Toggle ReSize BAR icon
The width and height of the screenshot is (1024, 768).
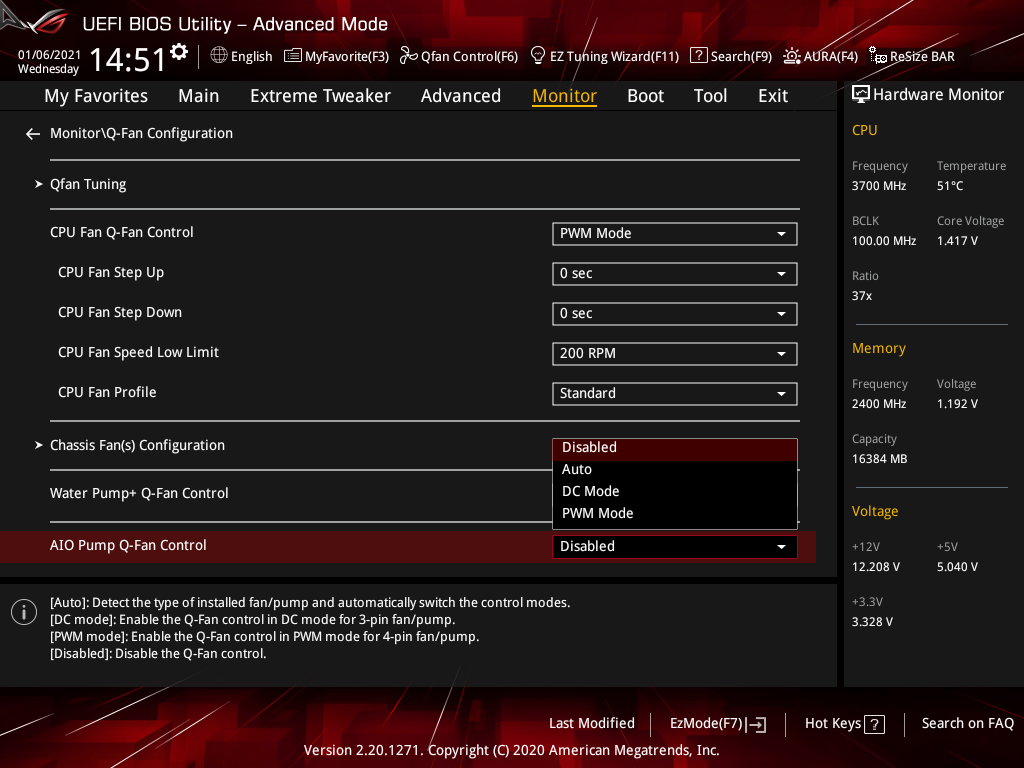[x=878, y=56]
